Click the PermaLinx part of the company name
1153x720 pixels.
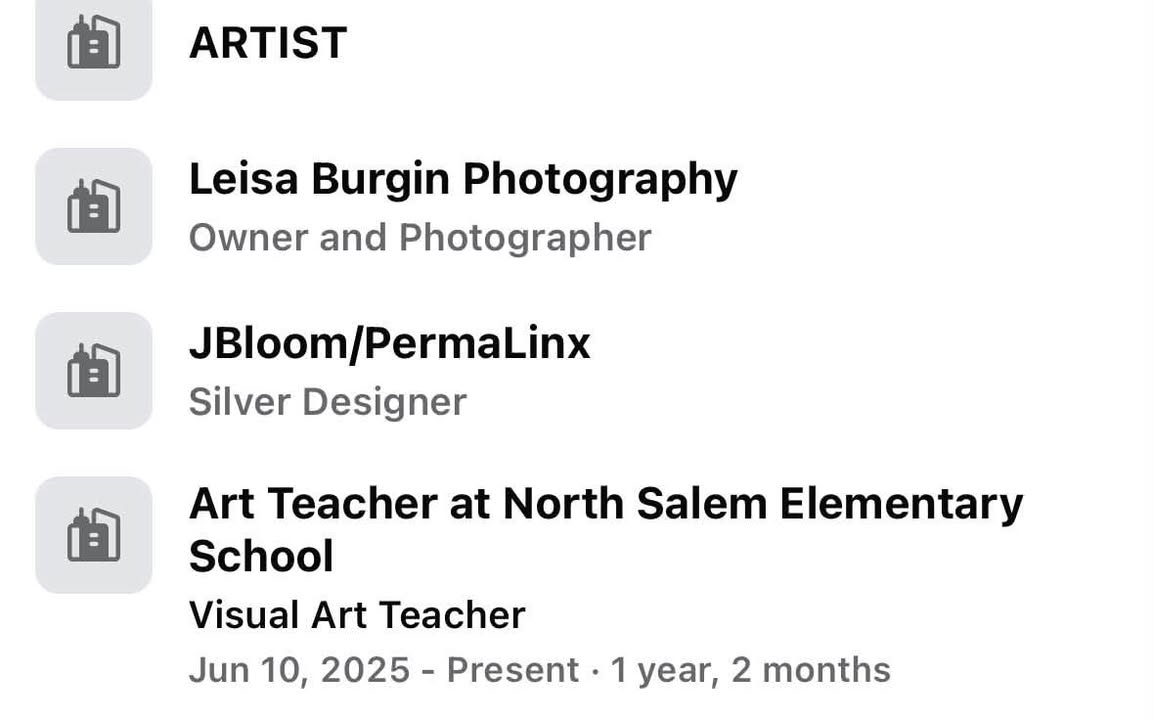tap(477, 343)
